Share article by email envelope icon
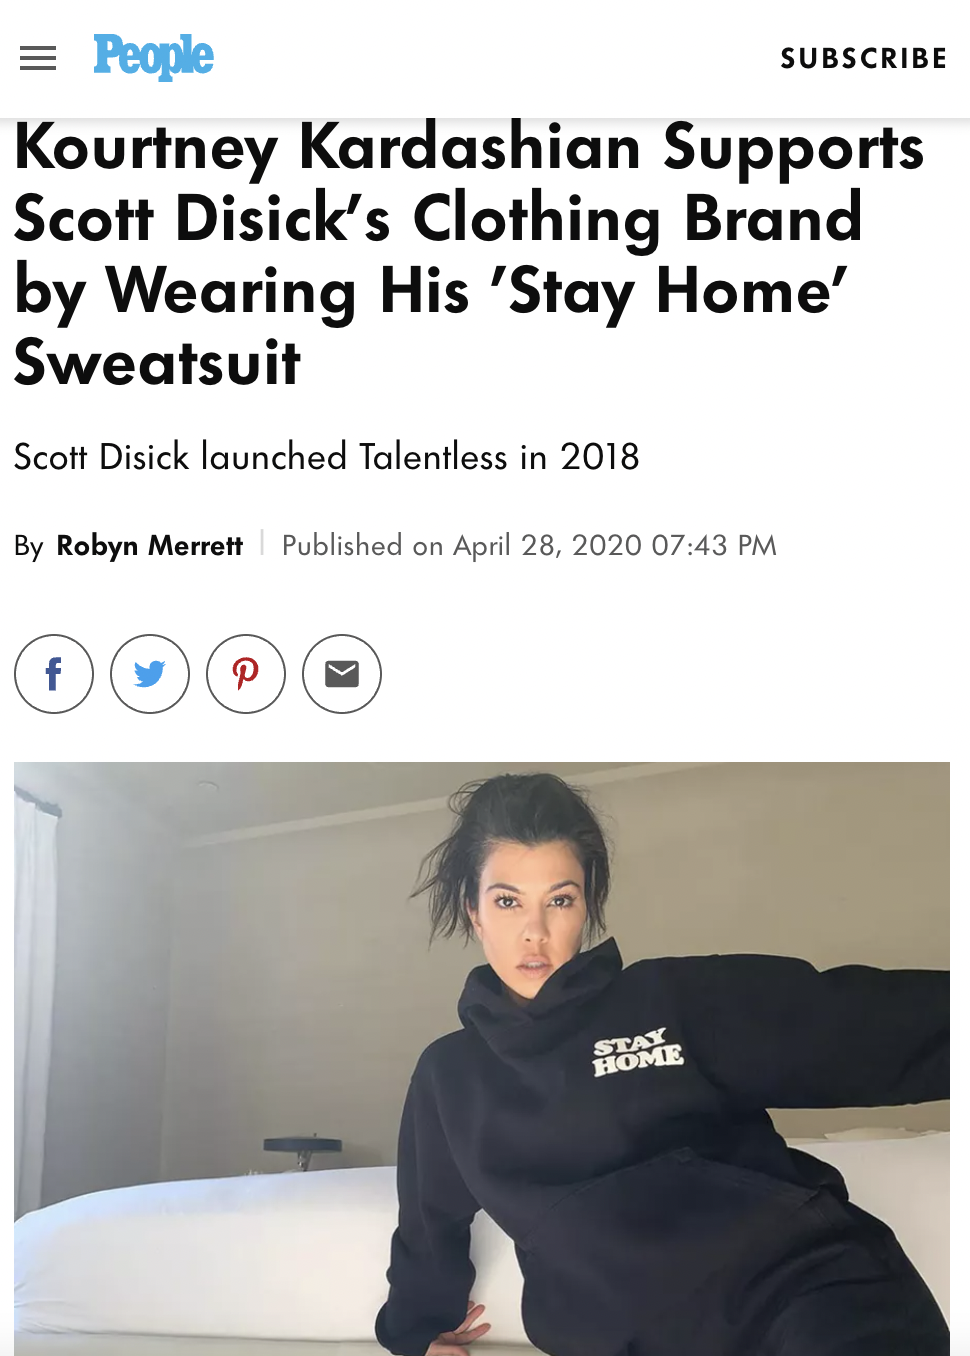 [x=342, y=674]
